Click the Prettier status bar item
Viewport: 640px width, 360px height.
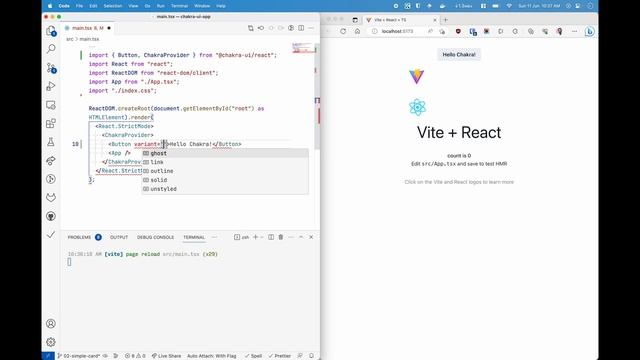(x=280, y=356)
